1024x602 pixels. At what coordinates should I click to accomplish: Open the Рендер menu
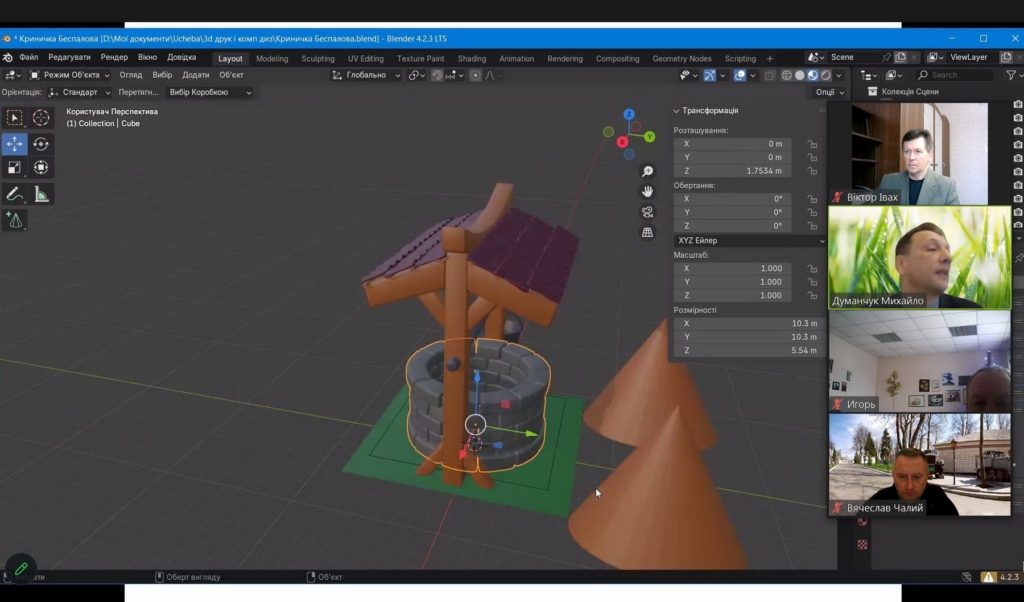tap(114, 57)
